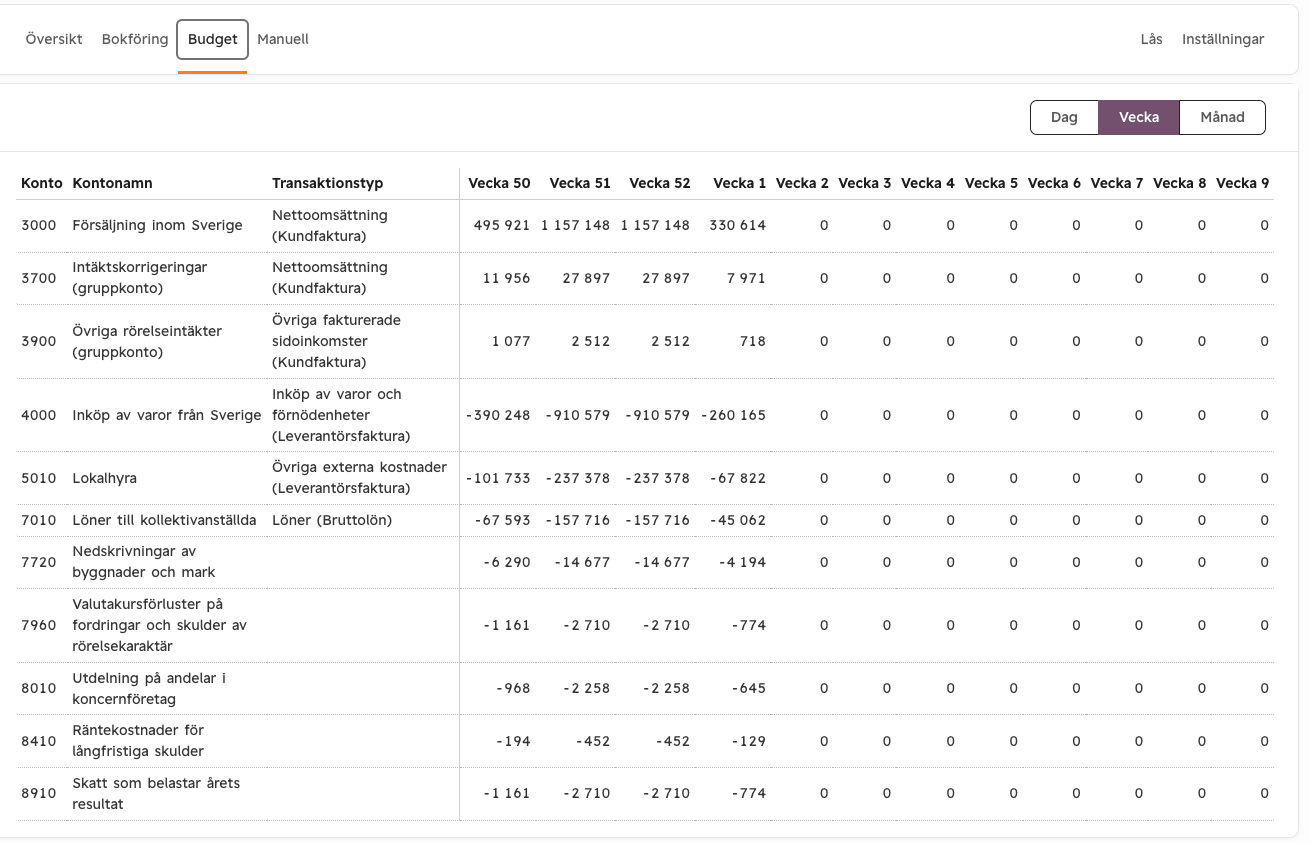The width and height of the screenshot is (1310, 843).
Task: Click the Transaktionstyp column header
Action: pyautogui.click(x=328, y=183)
